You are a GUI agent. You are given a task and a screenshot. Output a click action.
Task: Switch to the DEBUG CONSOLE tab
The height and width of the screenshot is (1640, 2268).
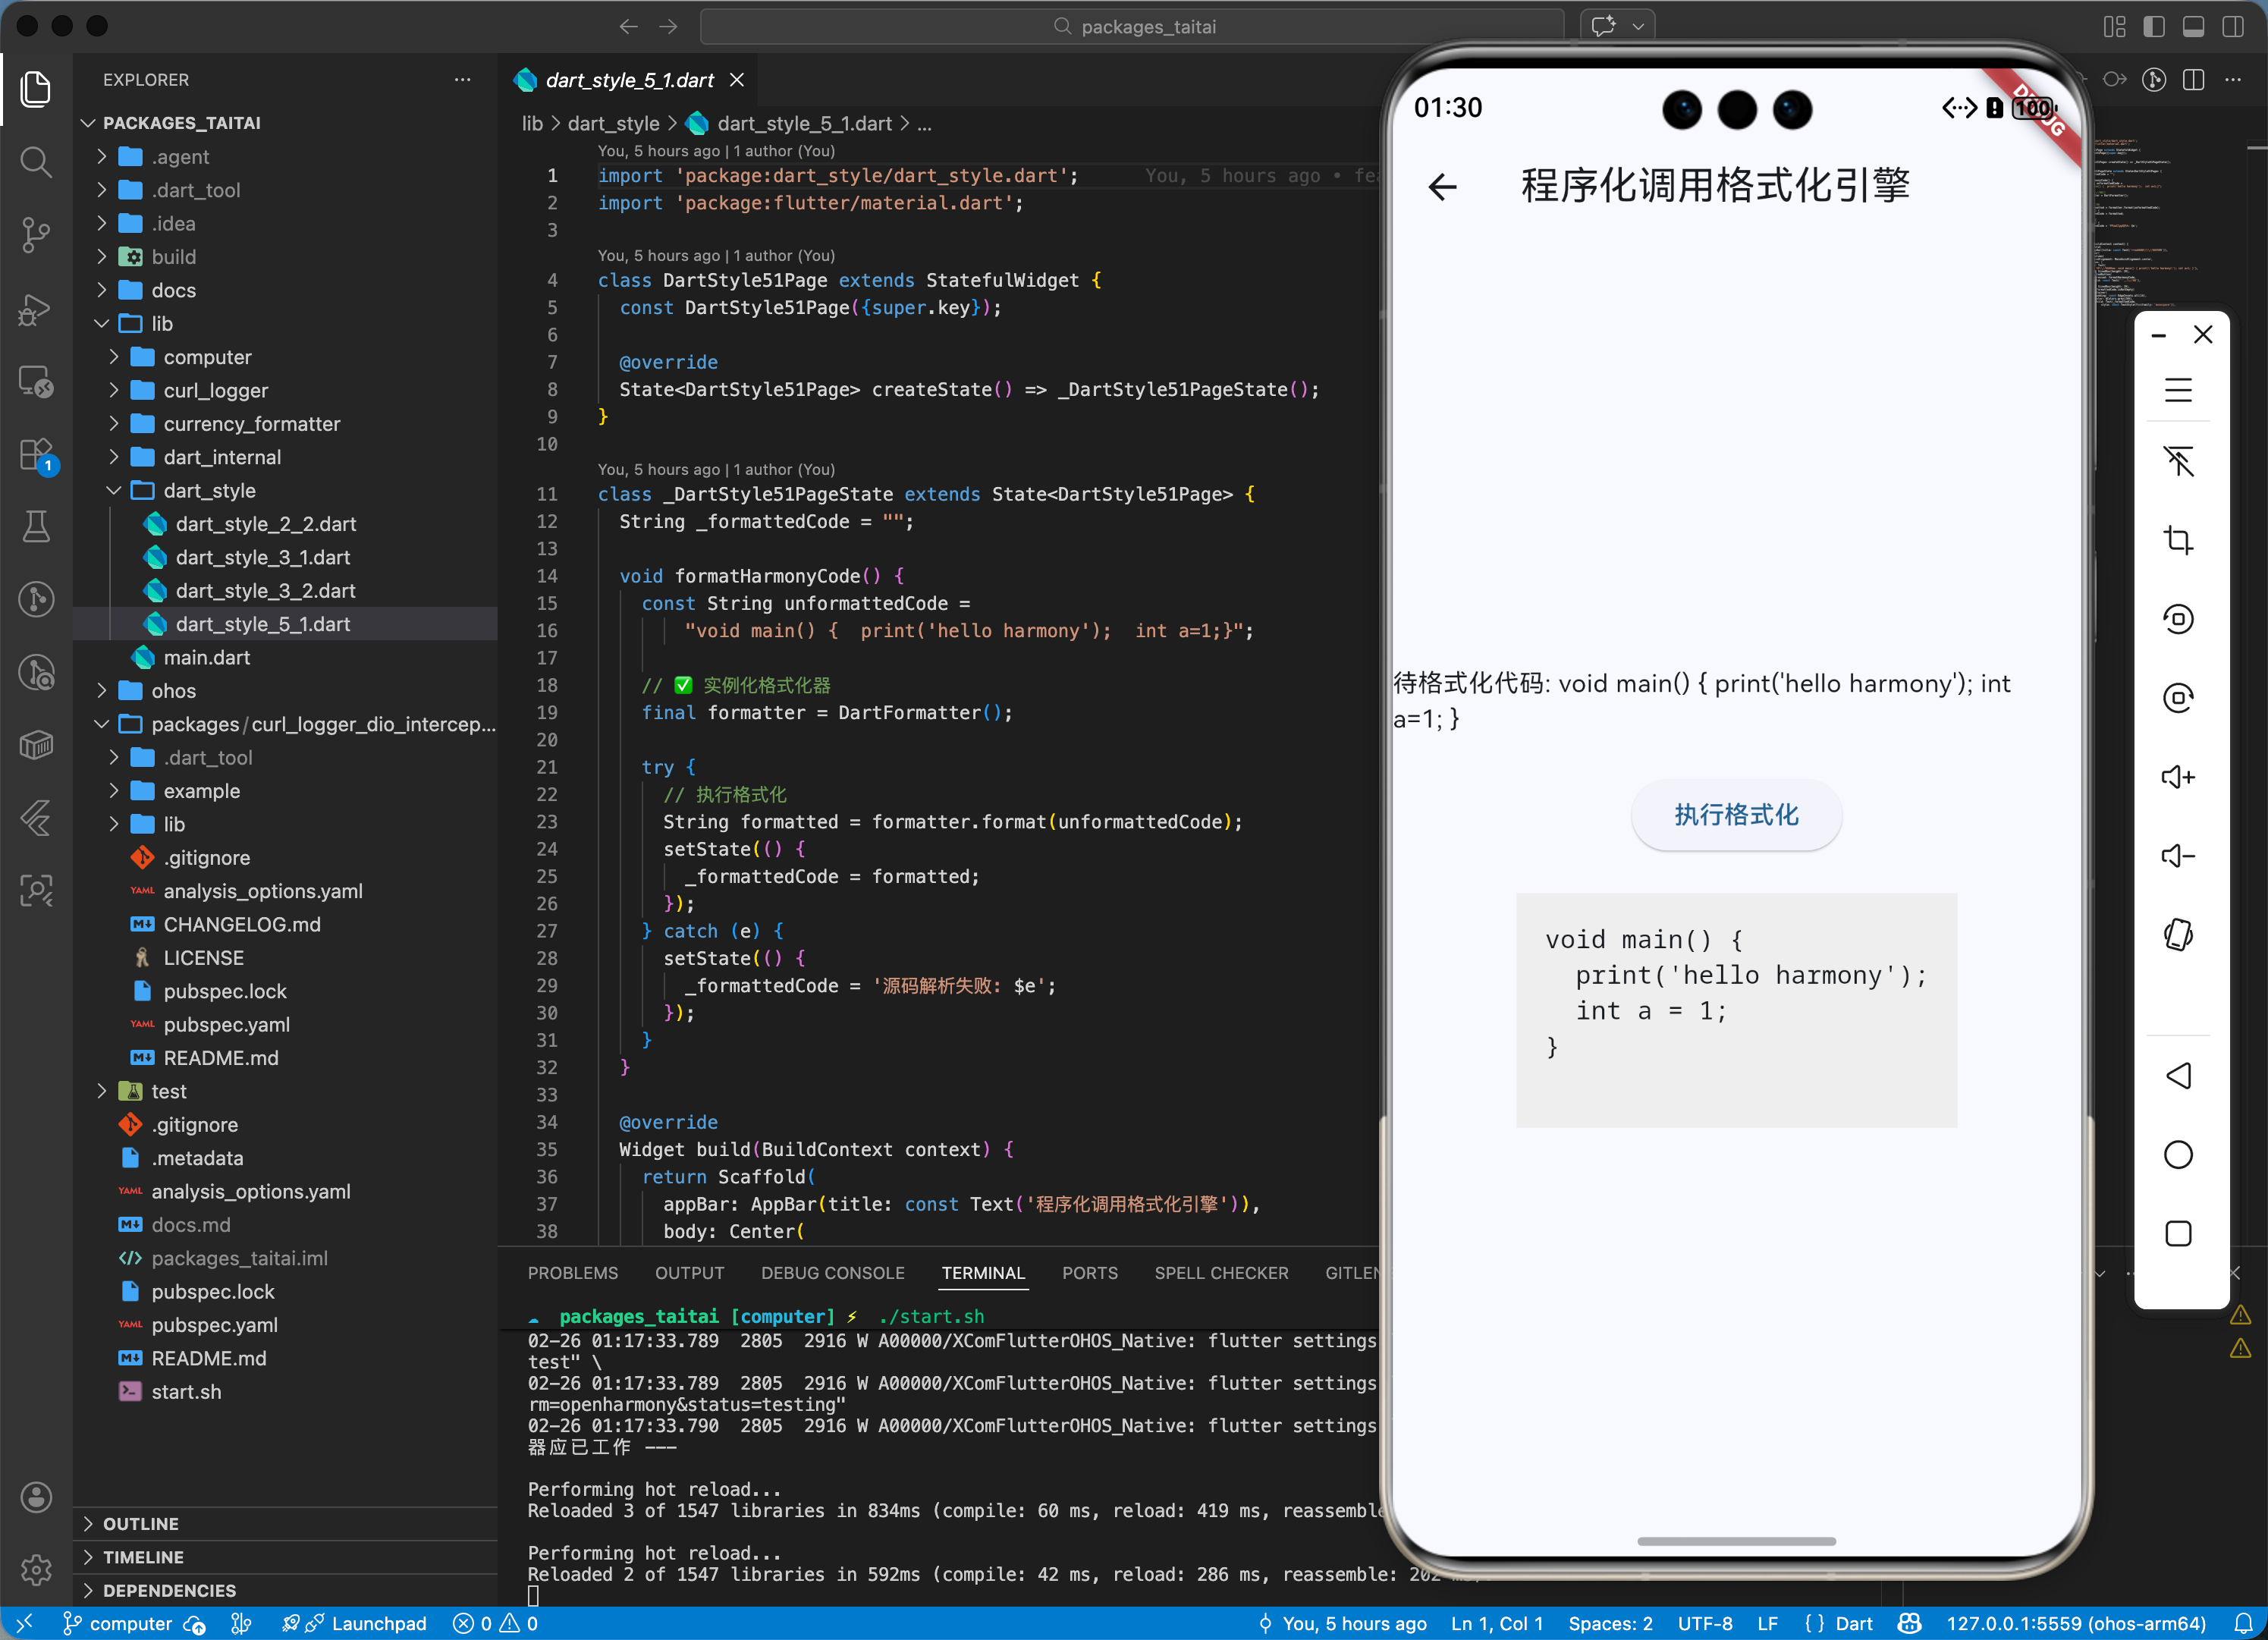coord(832,1273)
